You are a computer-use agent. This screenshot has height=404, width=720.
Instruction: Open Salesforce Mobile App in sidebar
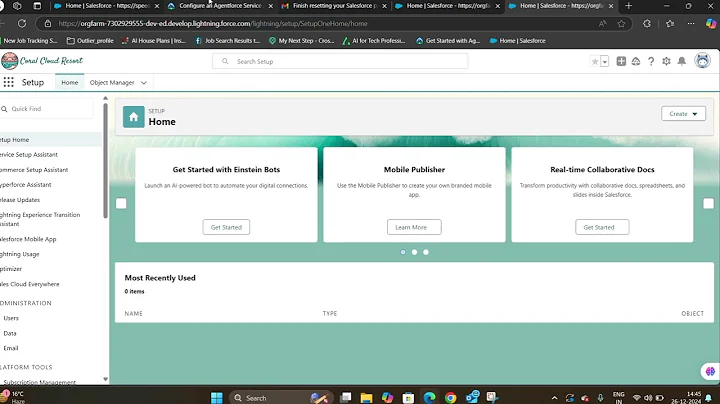click(28, 239)
